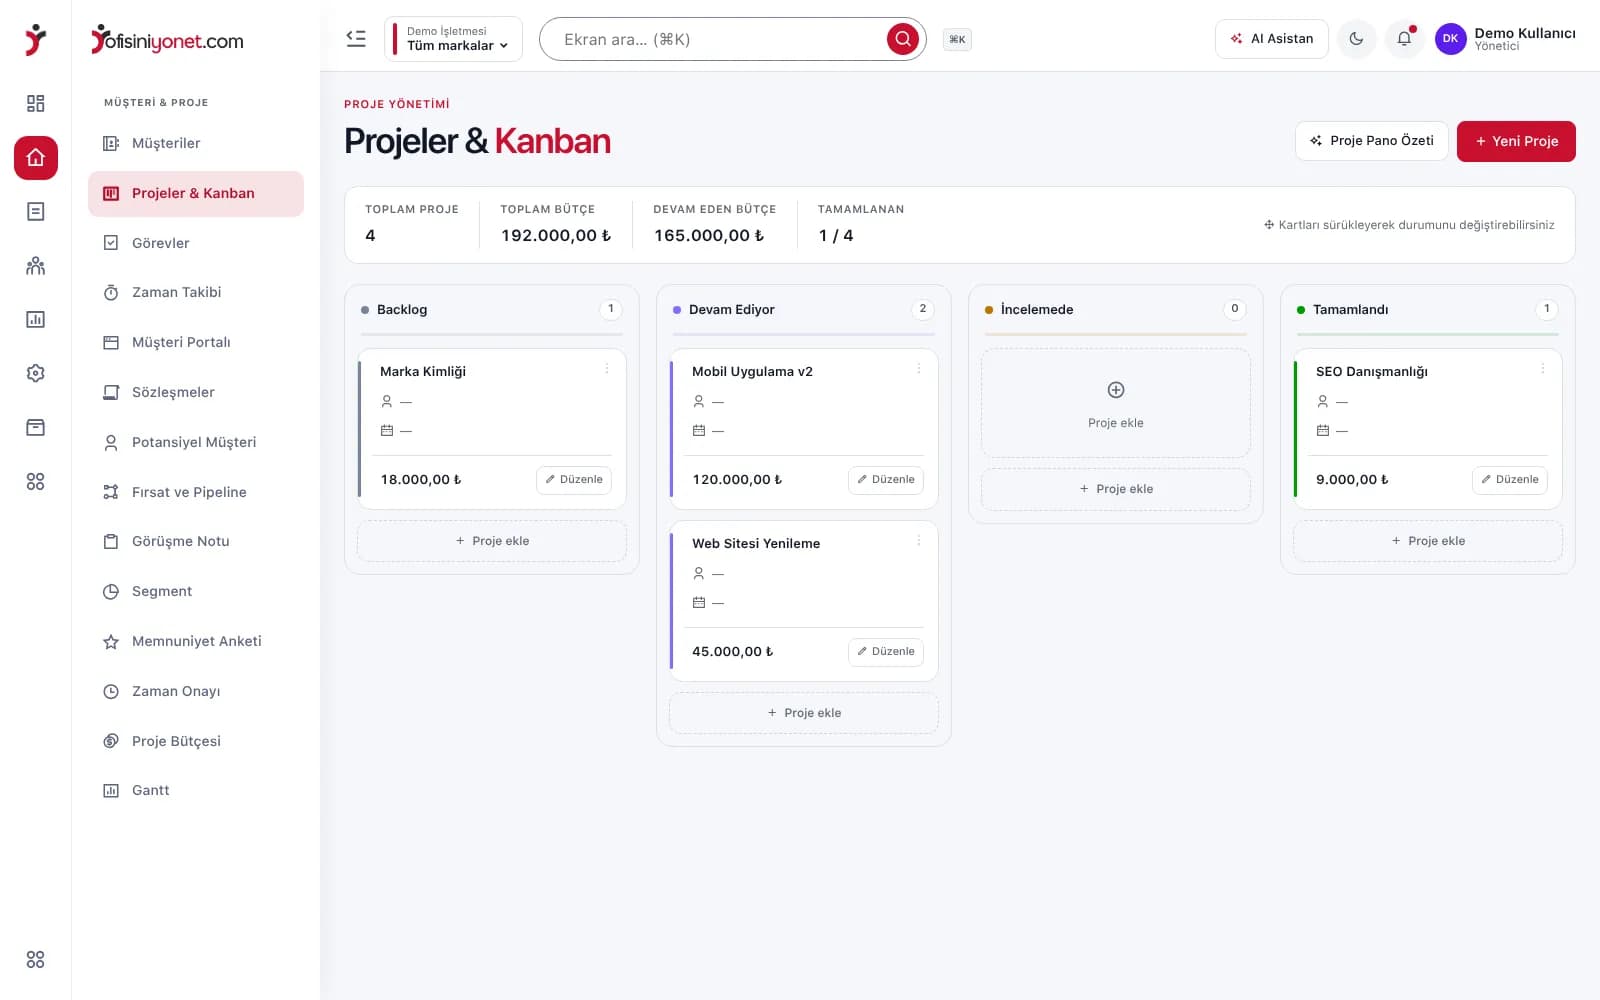This screenshot has width=1600, height=1000.
Task: Click Düzenle on the Web Sitesi Yenileme card
Action: coord(886,652)
